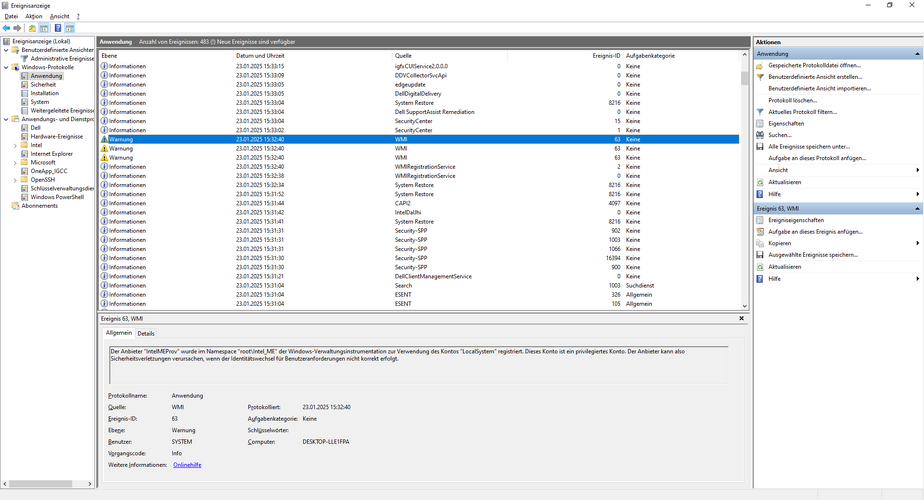Select Hardware-Ereignisse in the tree
This screenshot has width=924, height=500.
click(57, 136)
